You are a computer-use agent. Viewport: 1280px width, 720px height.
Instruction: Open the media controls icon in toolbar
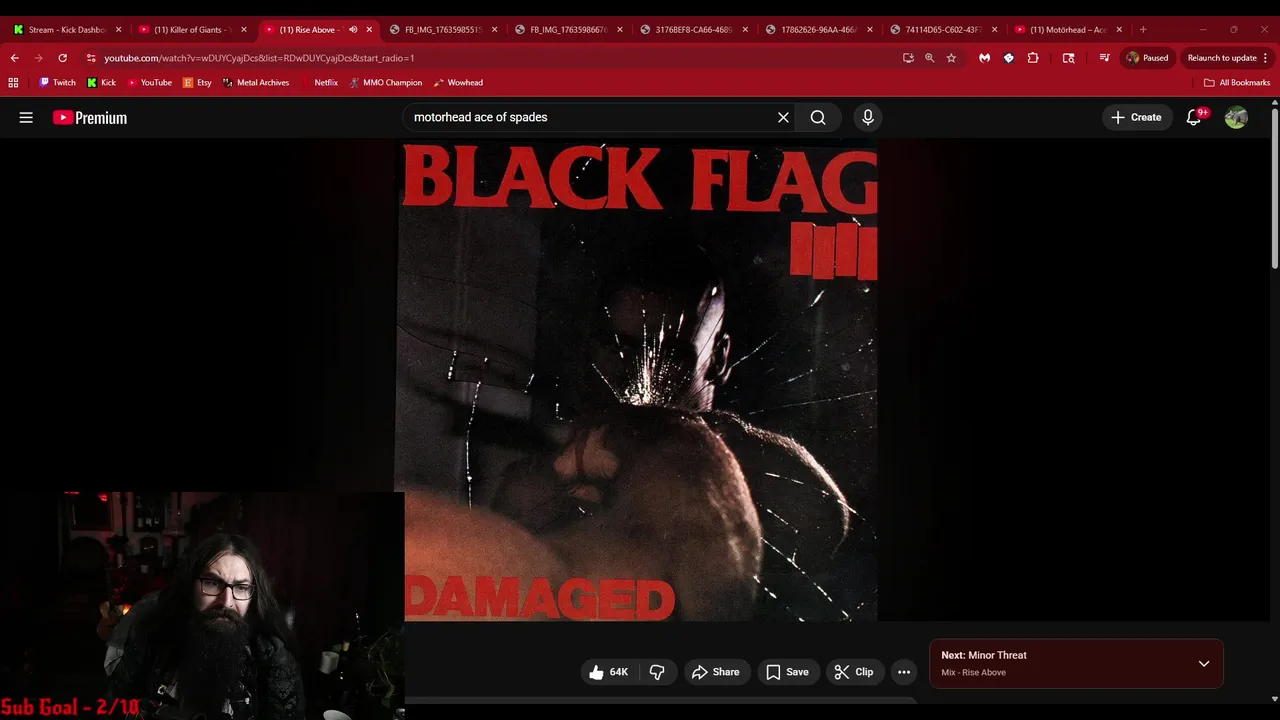click(x=1104, y=58)
